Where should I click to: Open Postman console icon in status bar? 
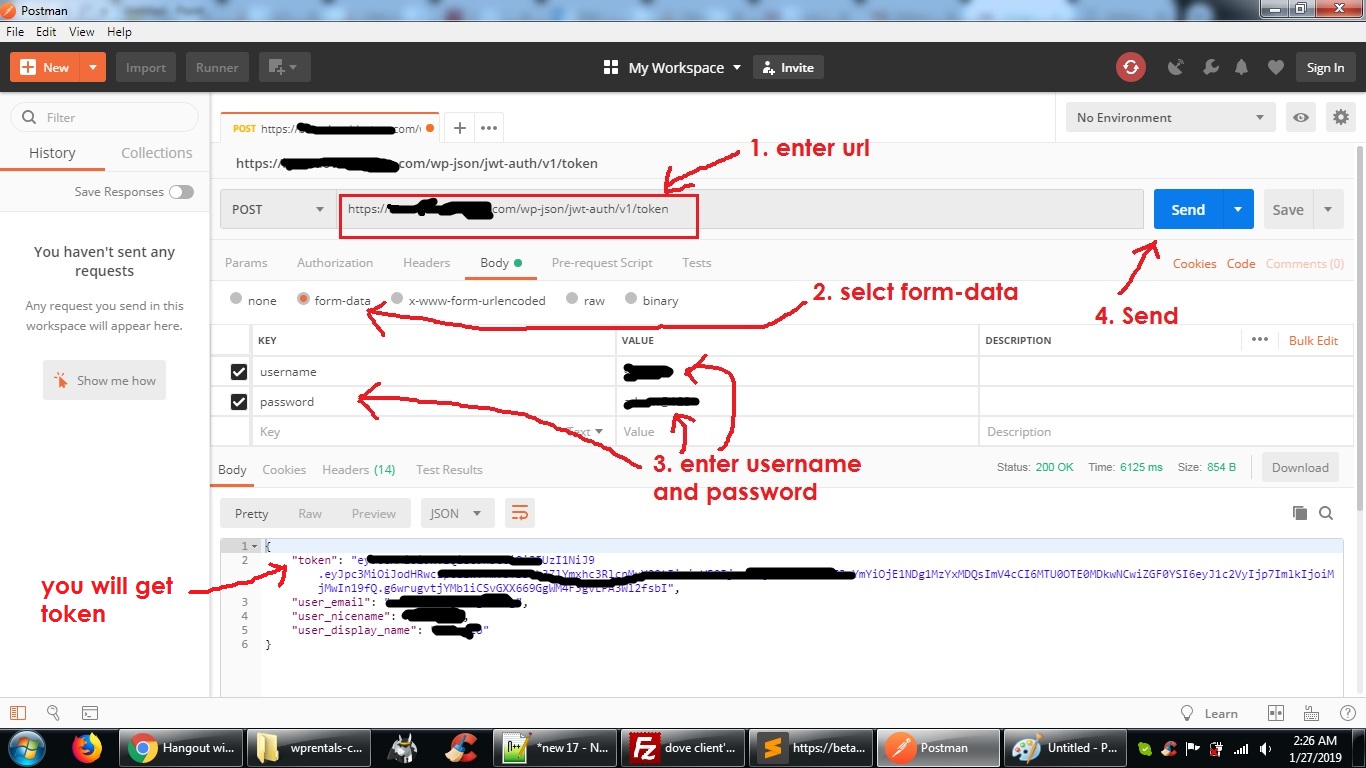pyautogui.click(x=90, y=713)
